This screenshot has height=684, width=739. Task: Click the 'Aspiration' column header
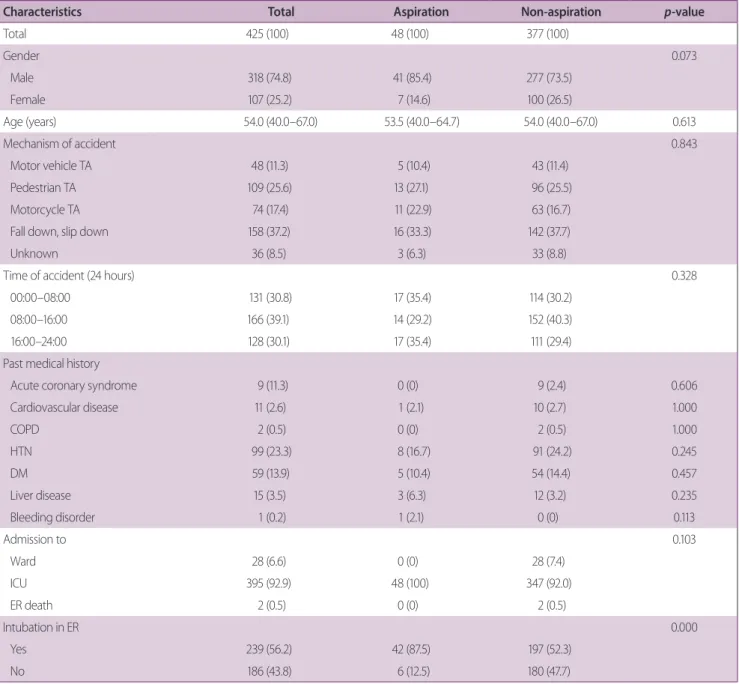421,12
